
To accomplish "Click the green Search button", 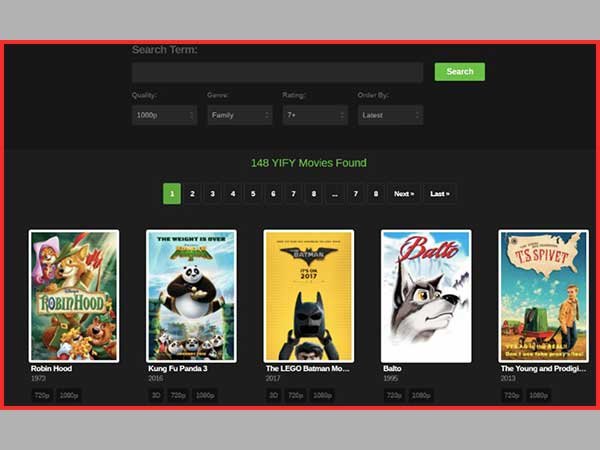I will (460, 72).
